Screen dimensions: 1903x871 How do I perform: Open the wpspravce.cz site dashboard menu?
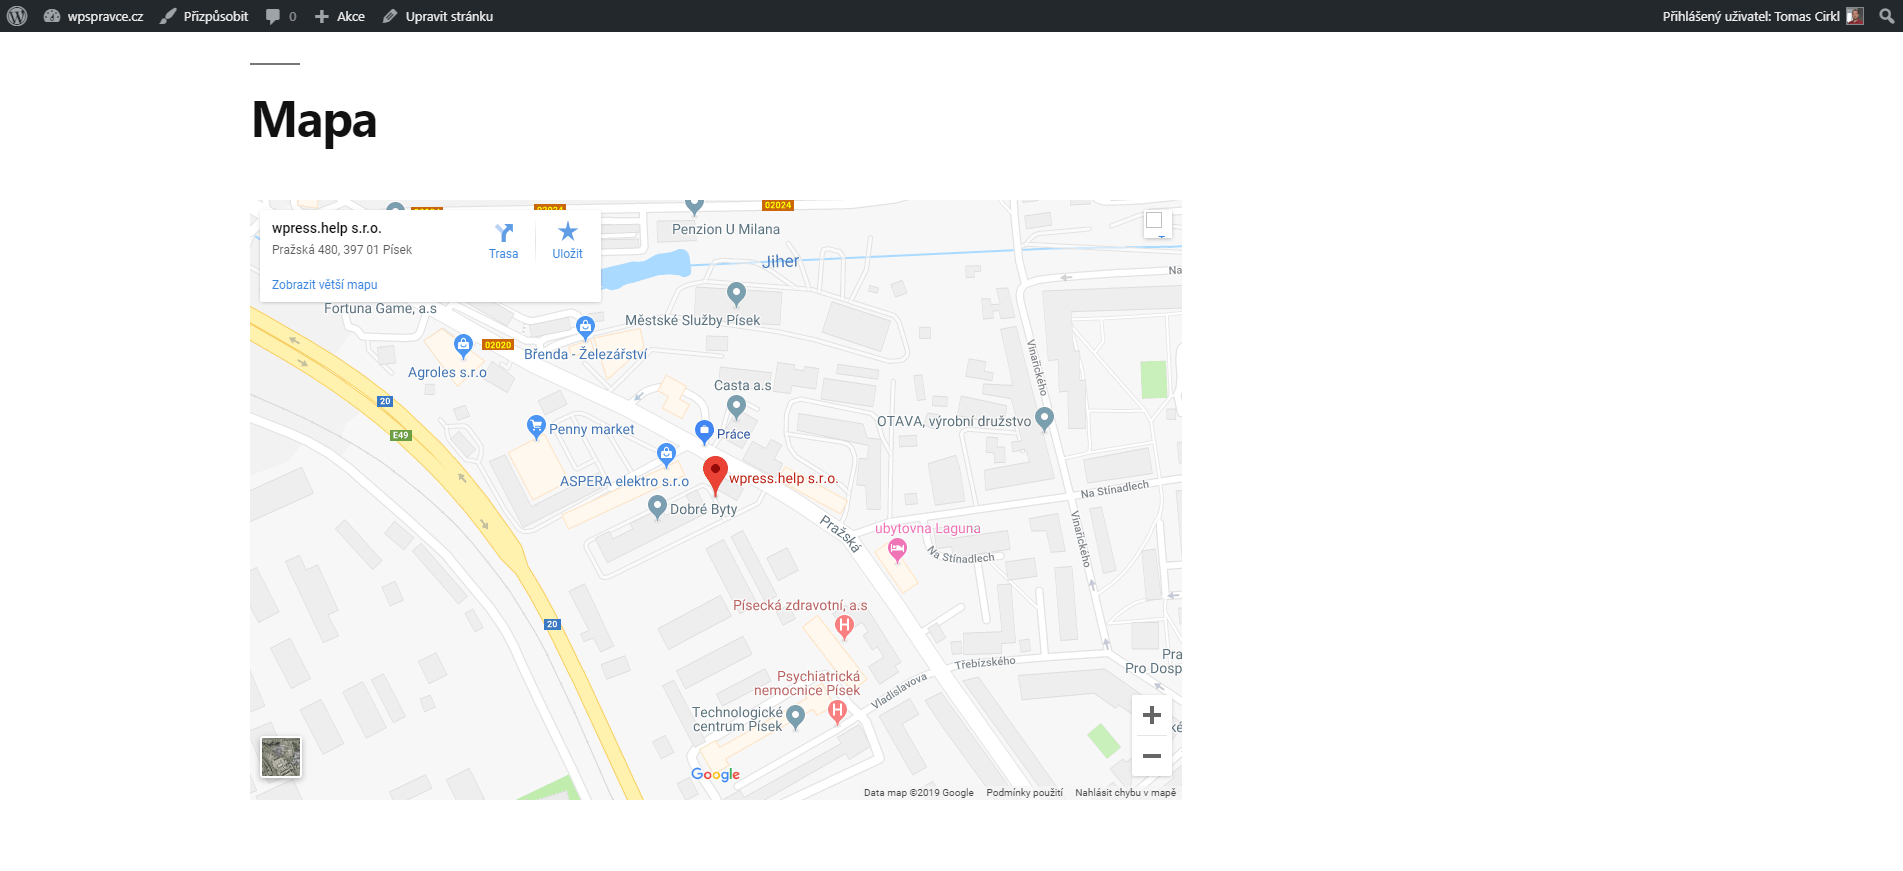[94, 16]
